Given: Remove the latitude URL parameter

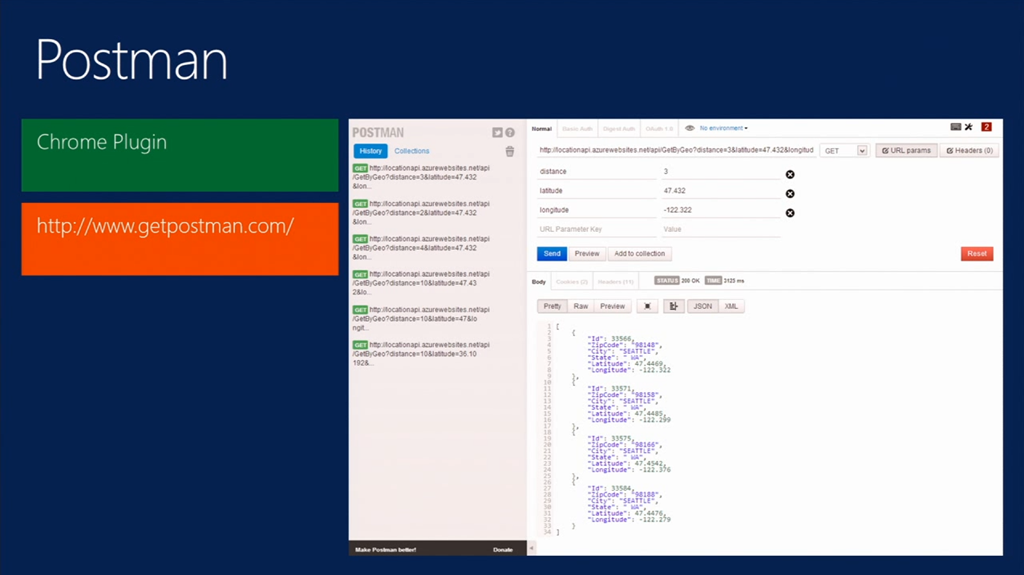Looking at the screenshot, I should pyautogui.click(x=790, y=193).
